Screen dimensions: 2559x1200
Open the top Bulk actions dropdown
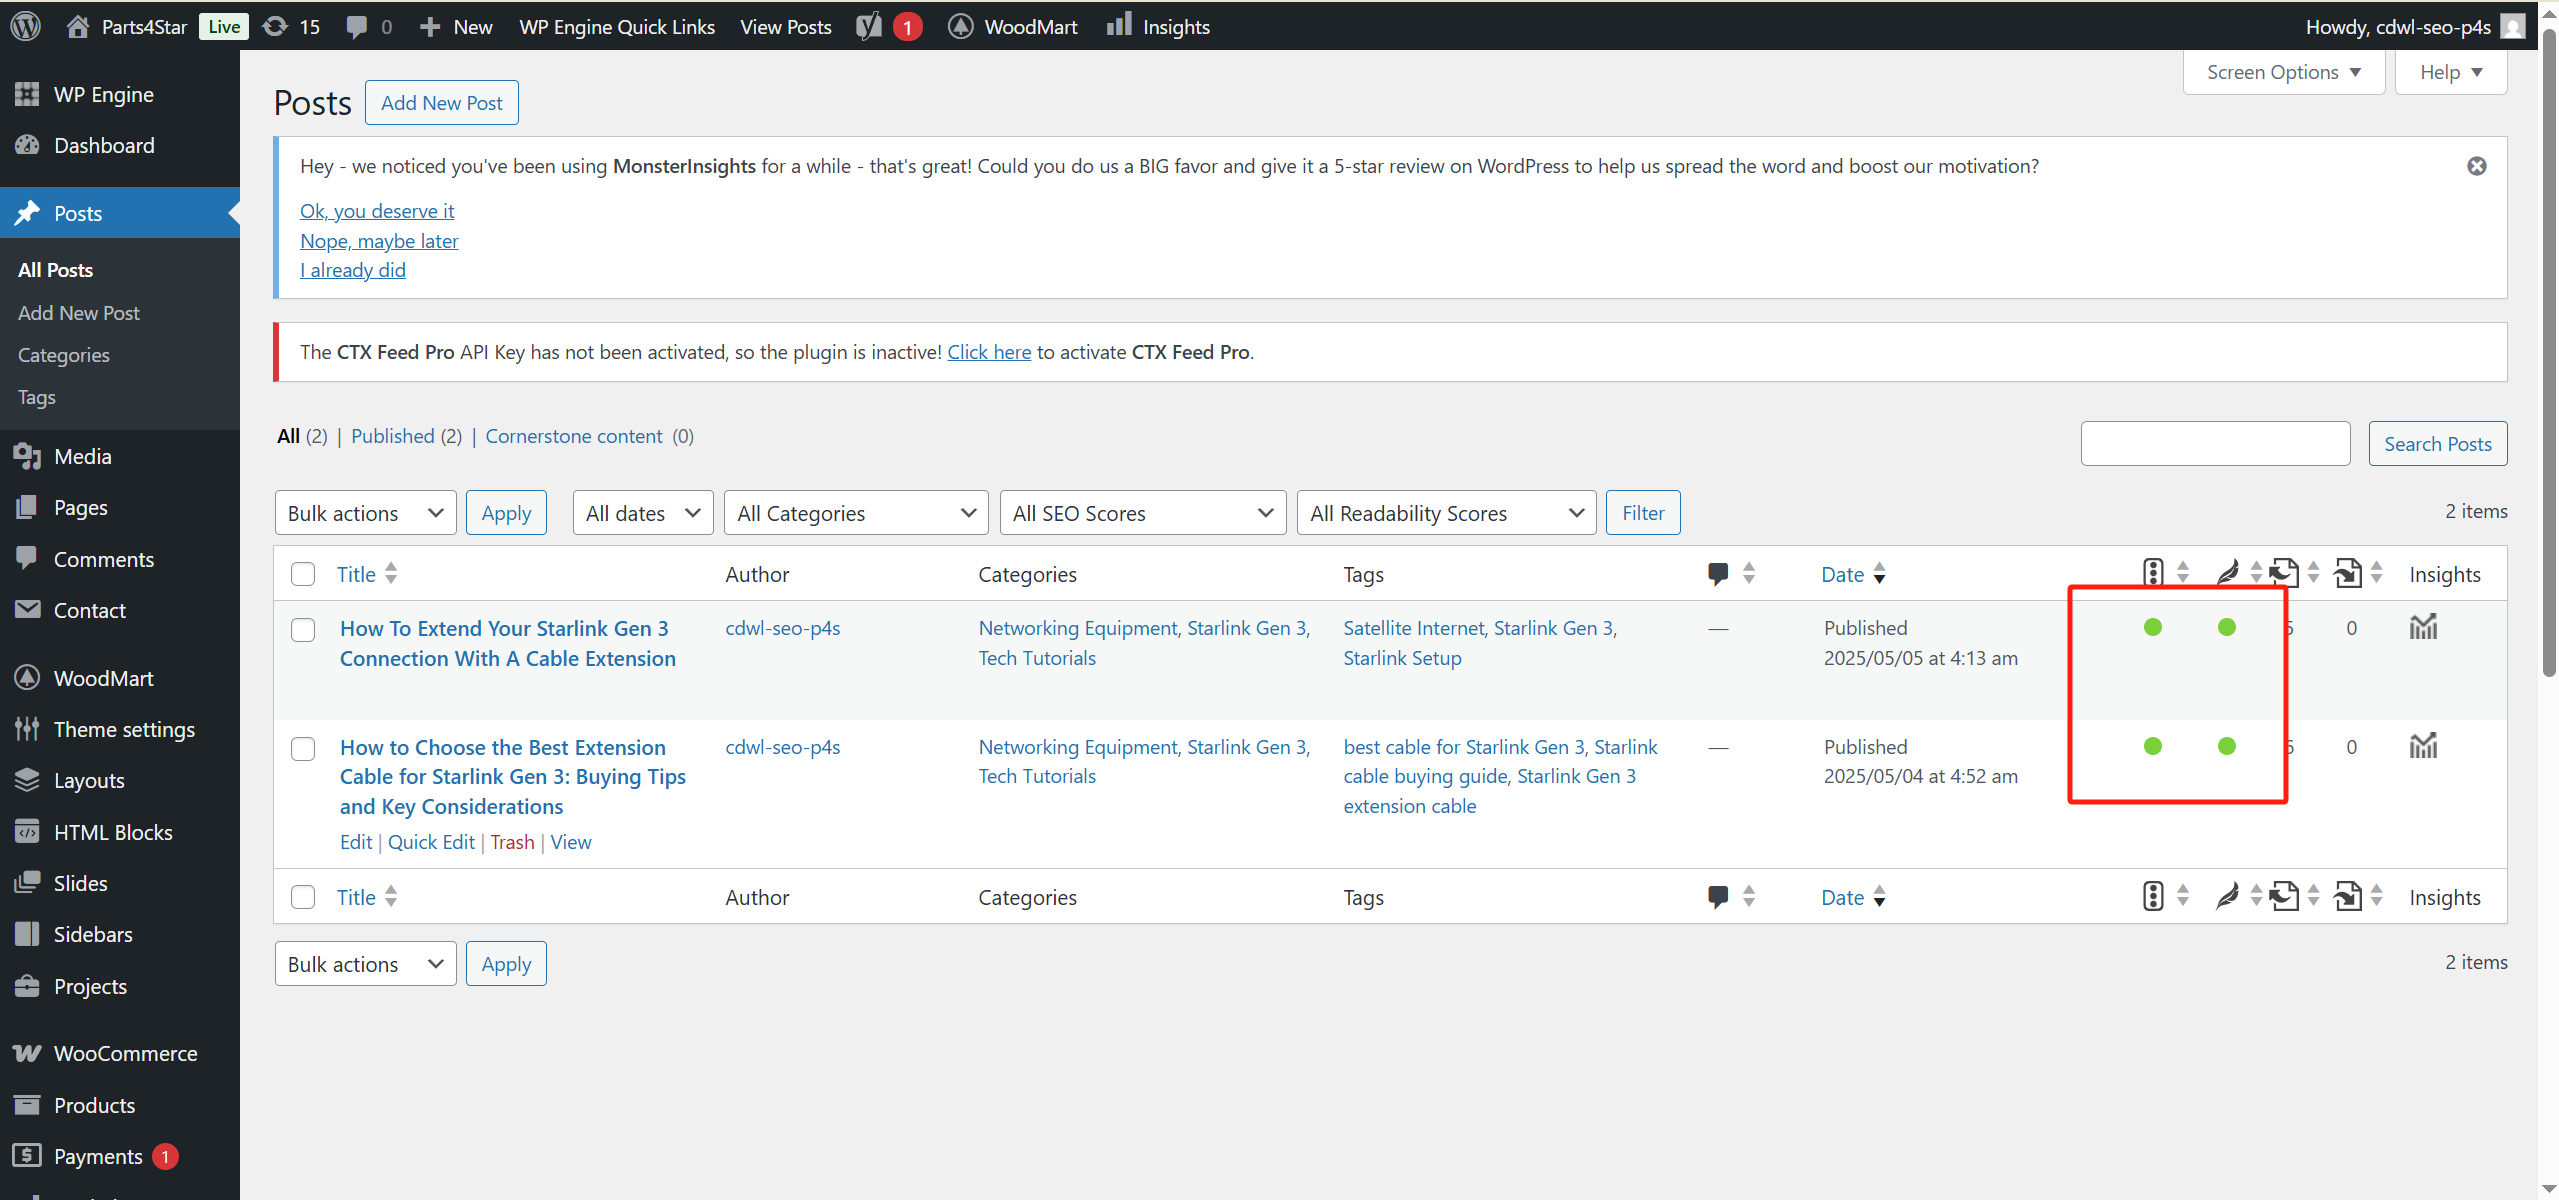(x=365, y=513)
